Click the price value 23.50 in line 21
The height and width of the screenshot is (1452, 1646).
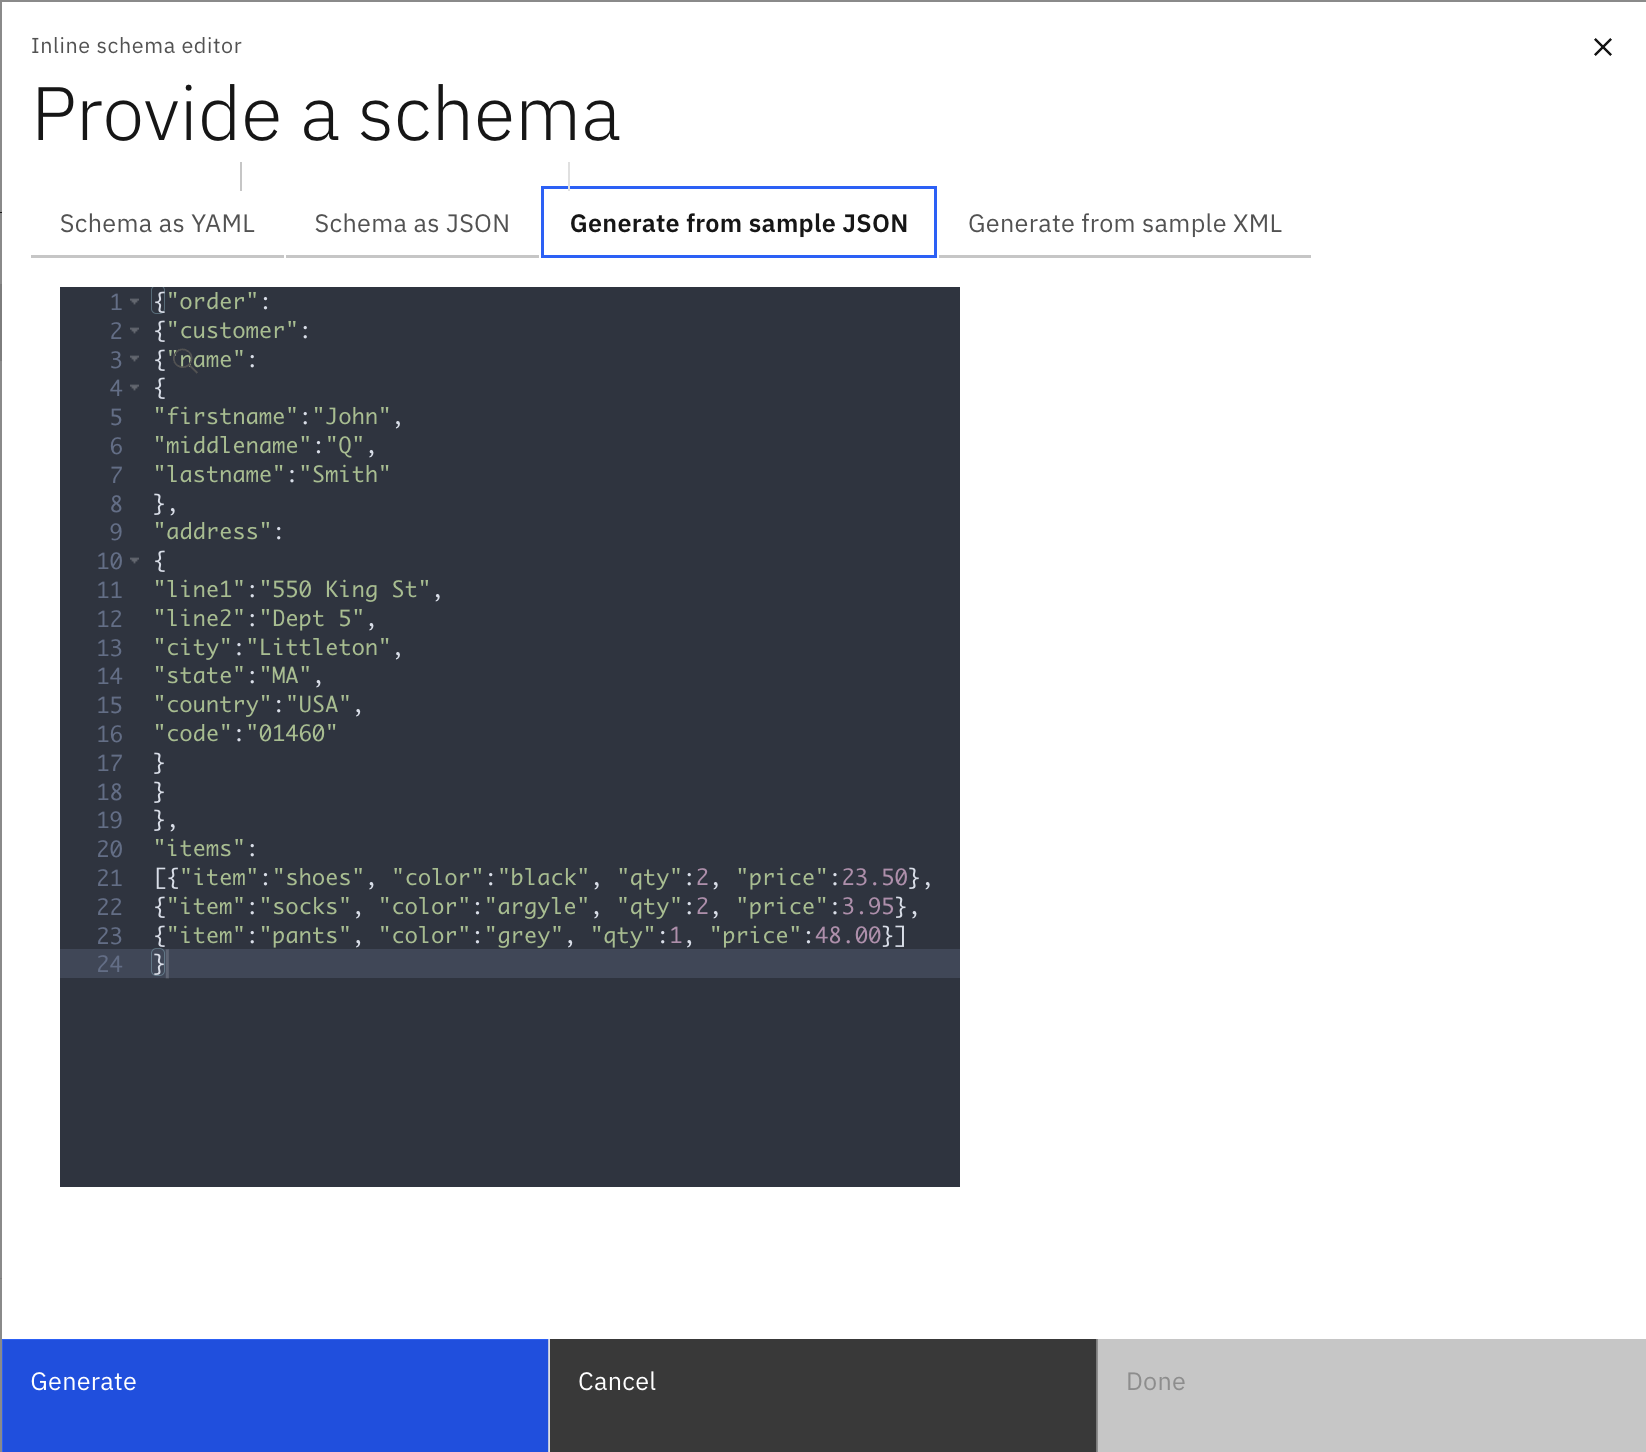pyautogui.click(x=874, y=878)
